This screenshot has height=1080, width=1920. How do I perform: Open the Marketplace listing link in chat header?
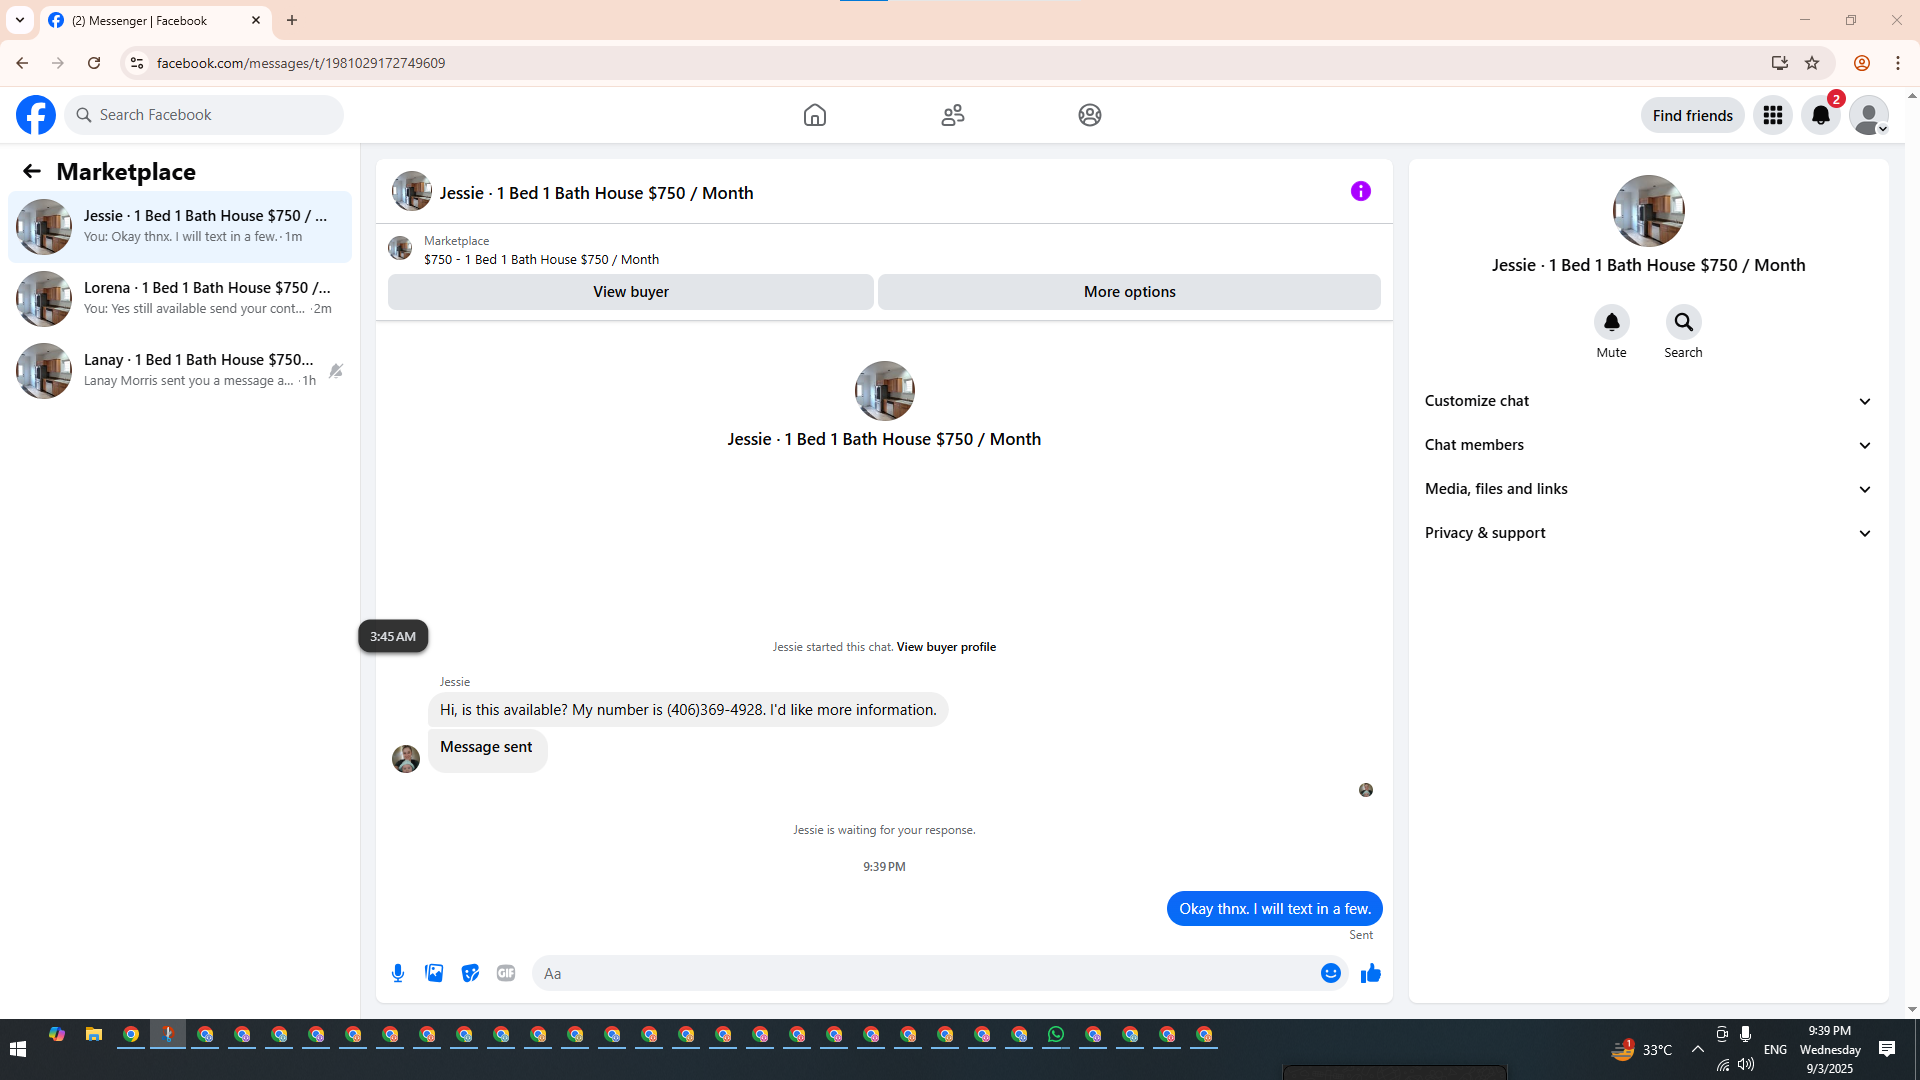coord(541,259)
